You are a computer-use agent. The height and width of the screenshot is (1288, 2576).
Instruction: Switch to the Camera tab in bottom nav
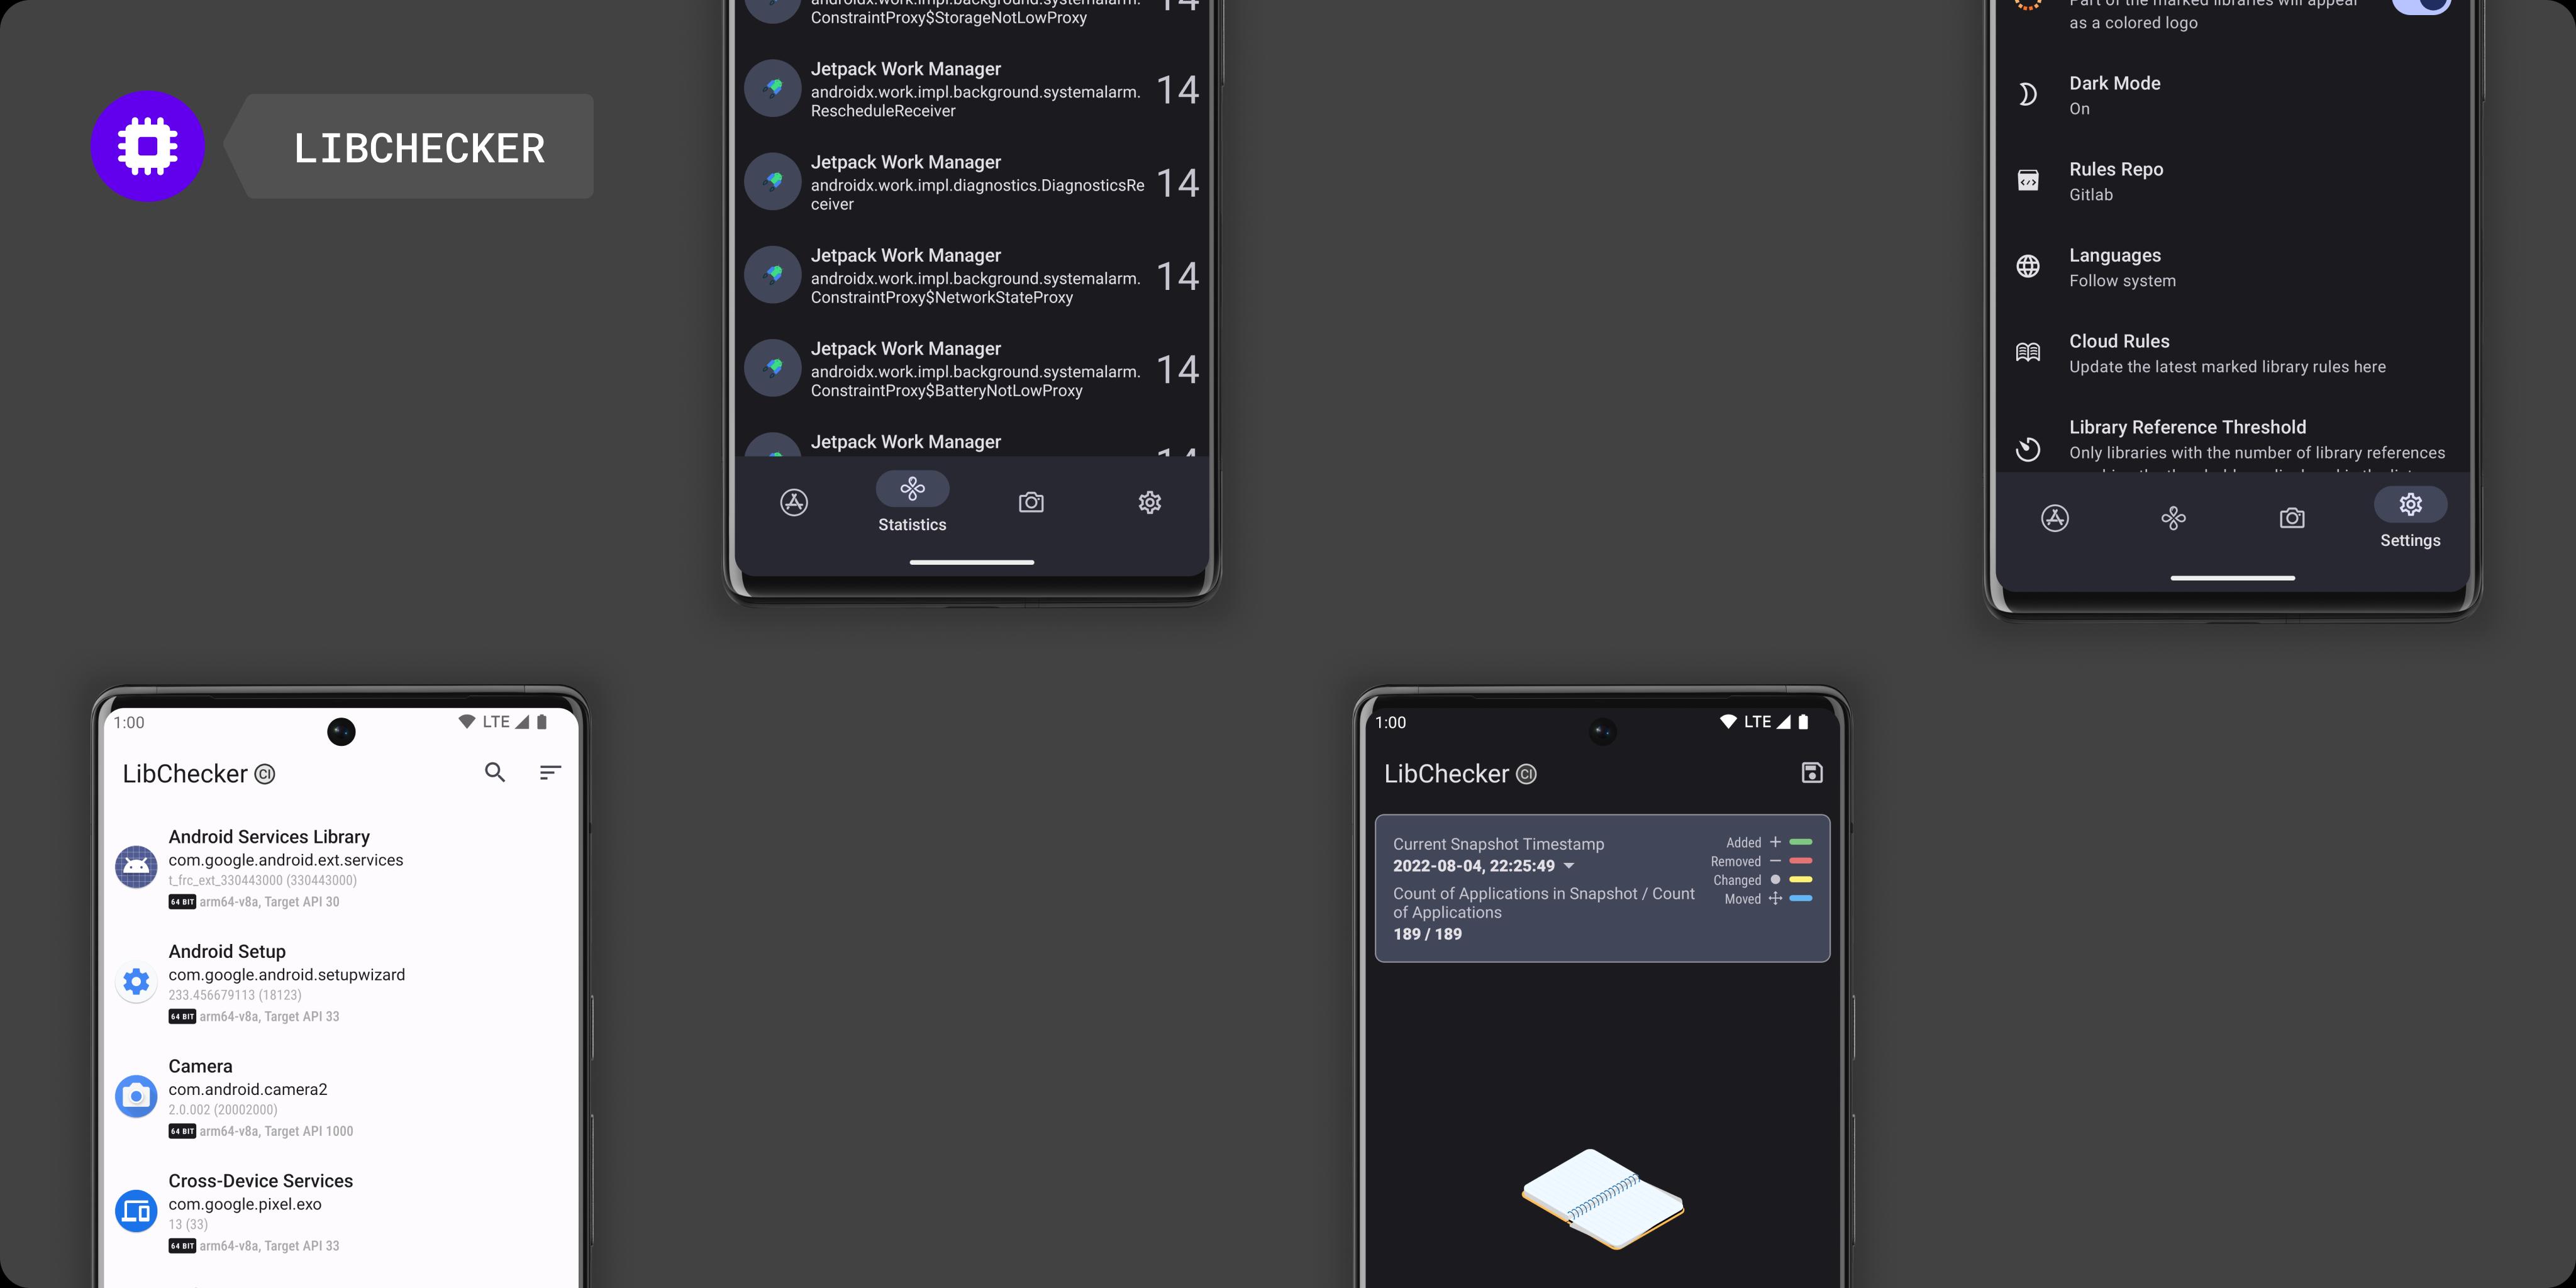click(1031, 501)
